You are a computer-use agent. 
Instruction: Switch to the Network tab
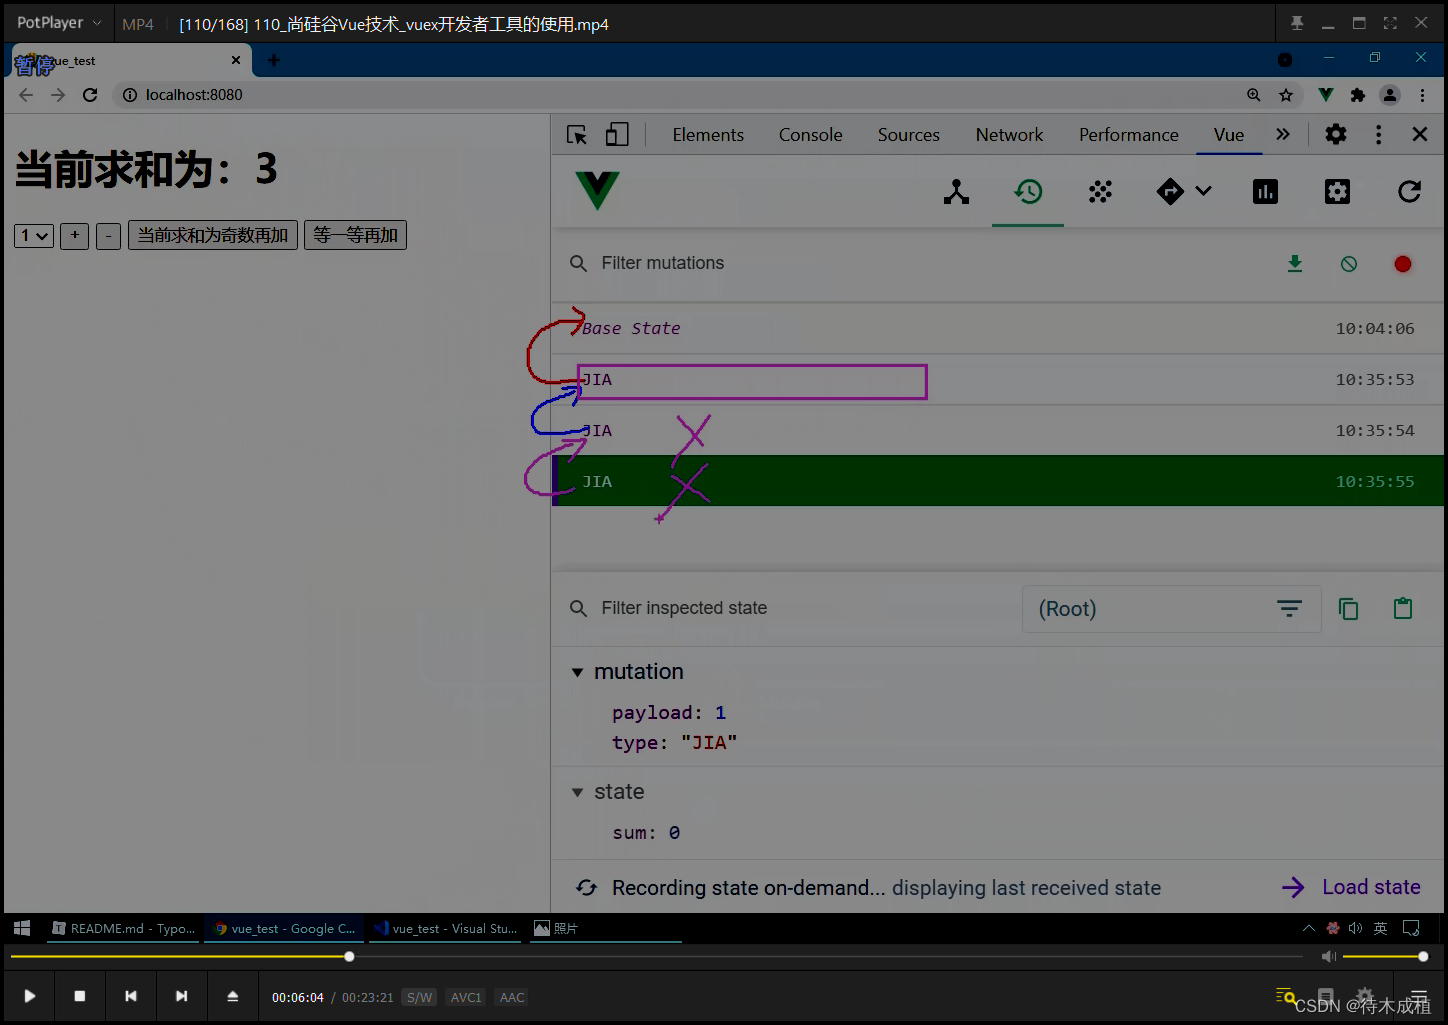click(1009, 134)
